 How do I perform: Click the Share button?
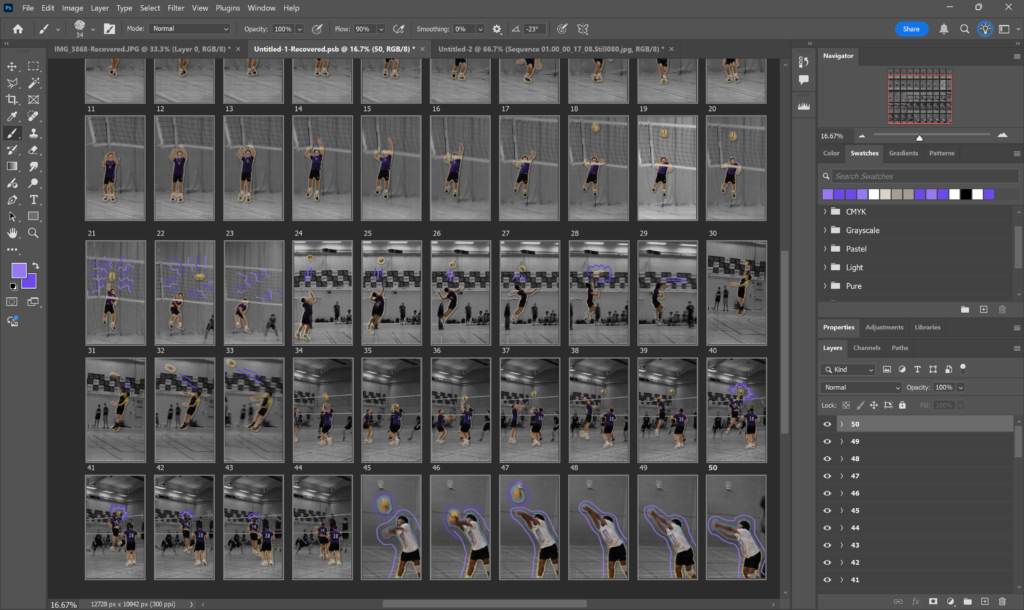pos(911,29)
